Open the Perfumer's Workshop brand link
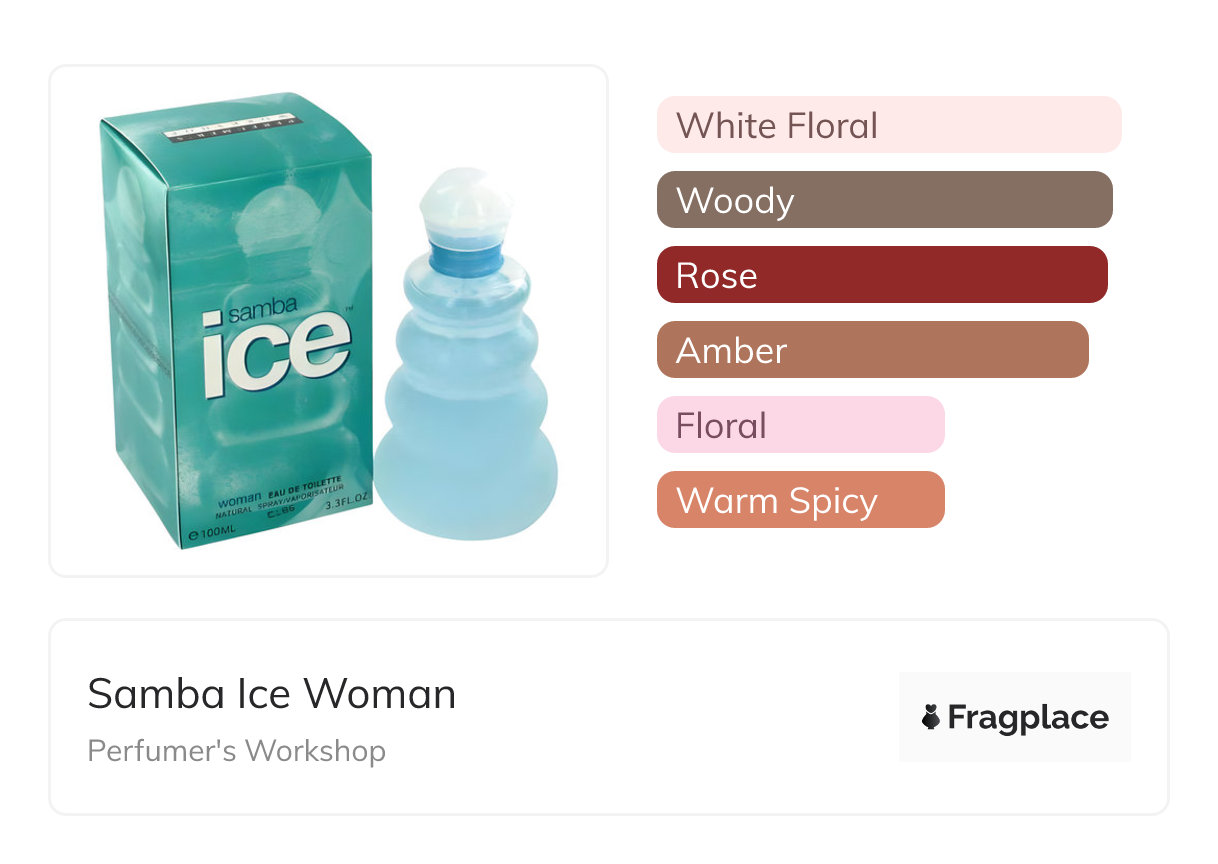 (236, 750)
